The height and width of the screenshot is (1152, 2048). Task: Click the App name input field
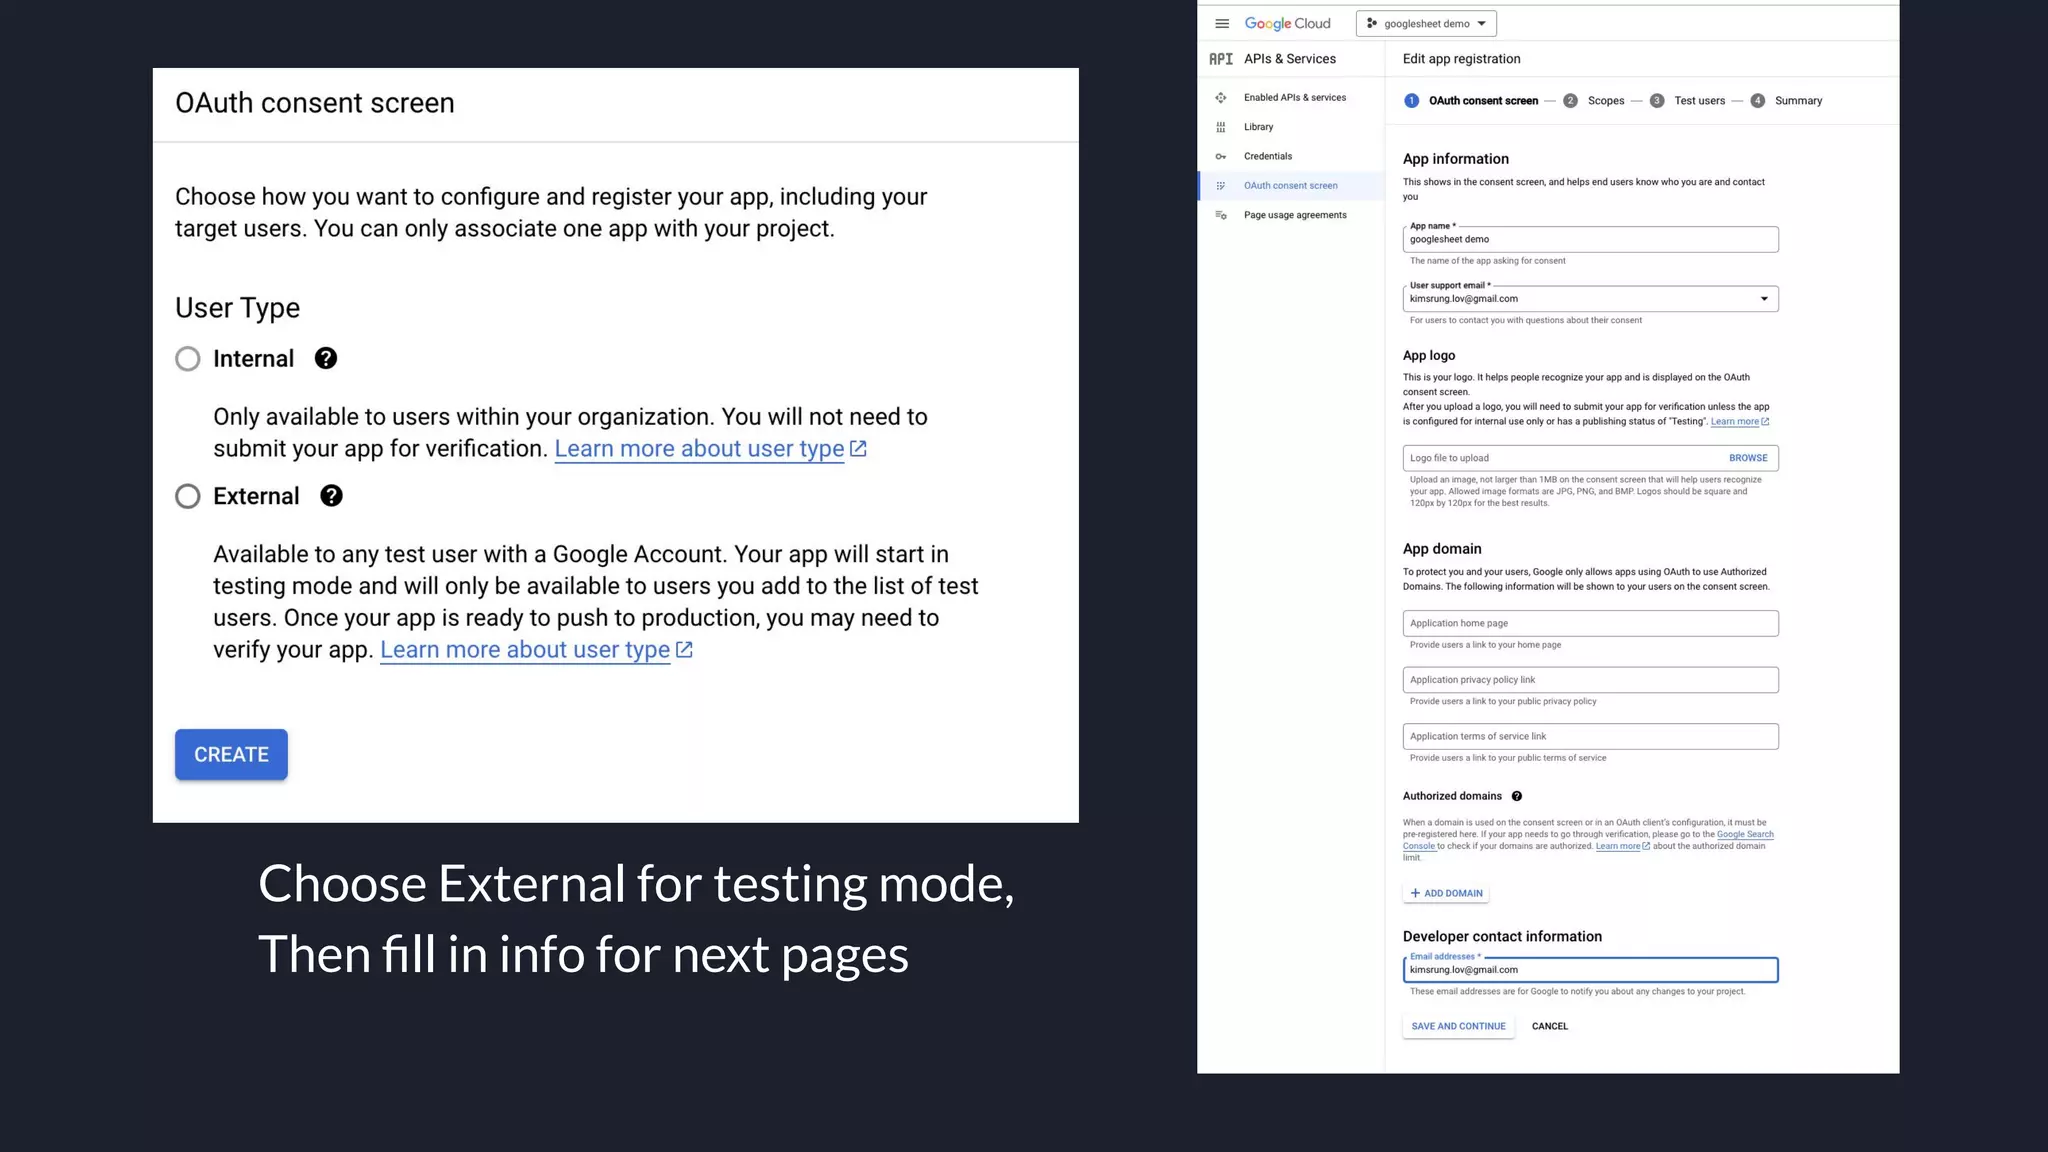pyautogui.click(x=1590, y=239)
